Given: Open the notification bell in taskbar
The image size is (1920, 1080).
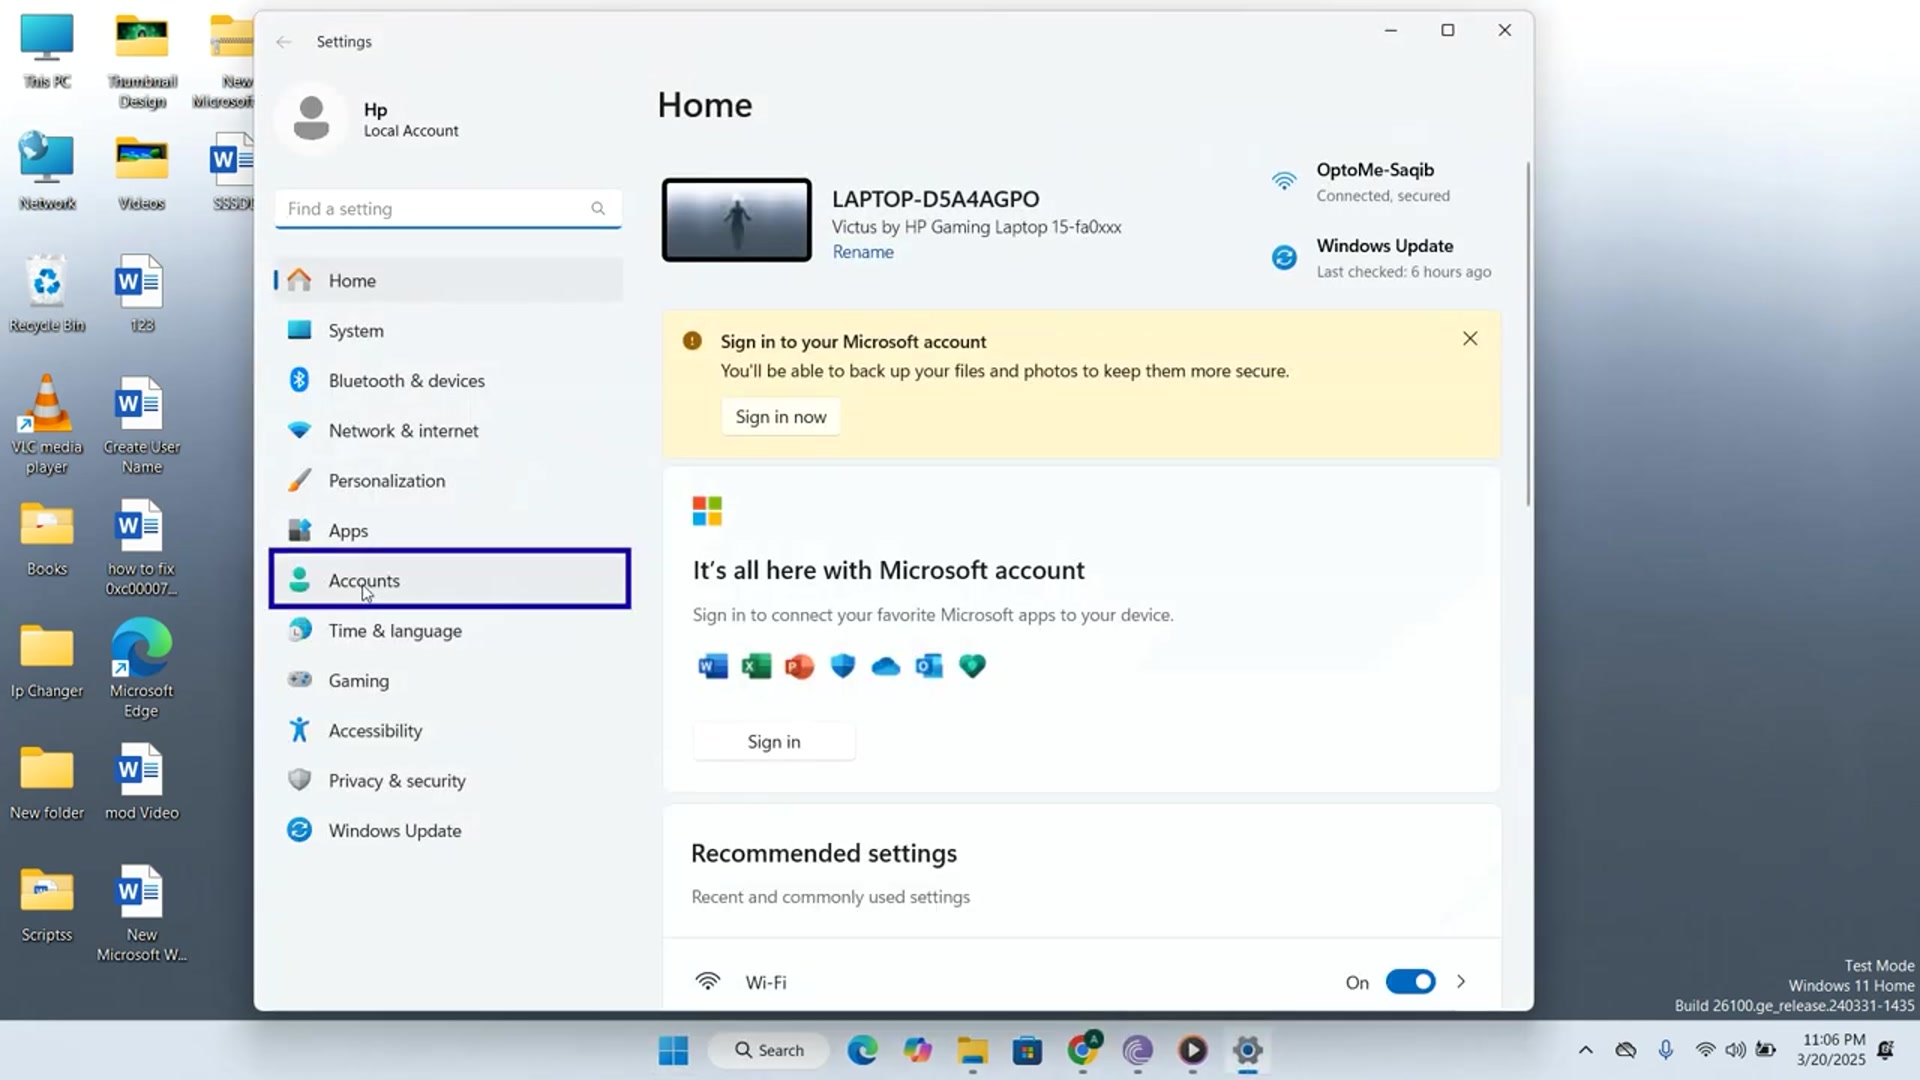Looking at the screenshot, I should point(1886,1050).
